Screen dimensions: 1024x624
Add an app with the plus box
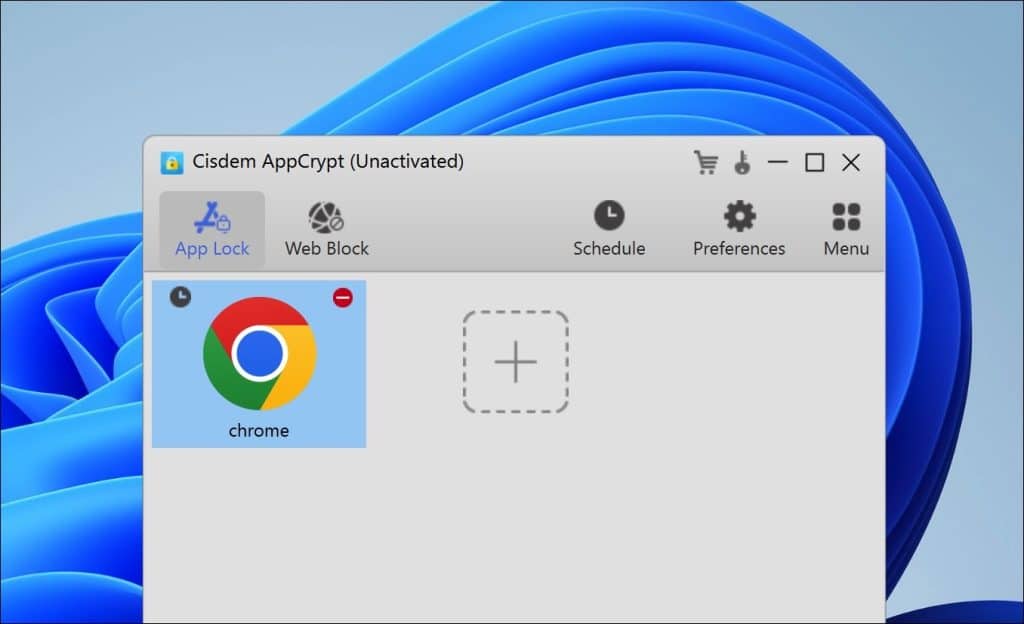(x=515, y=362)
